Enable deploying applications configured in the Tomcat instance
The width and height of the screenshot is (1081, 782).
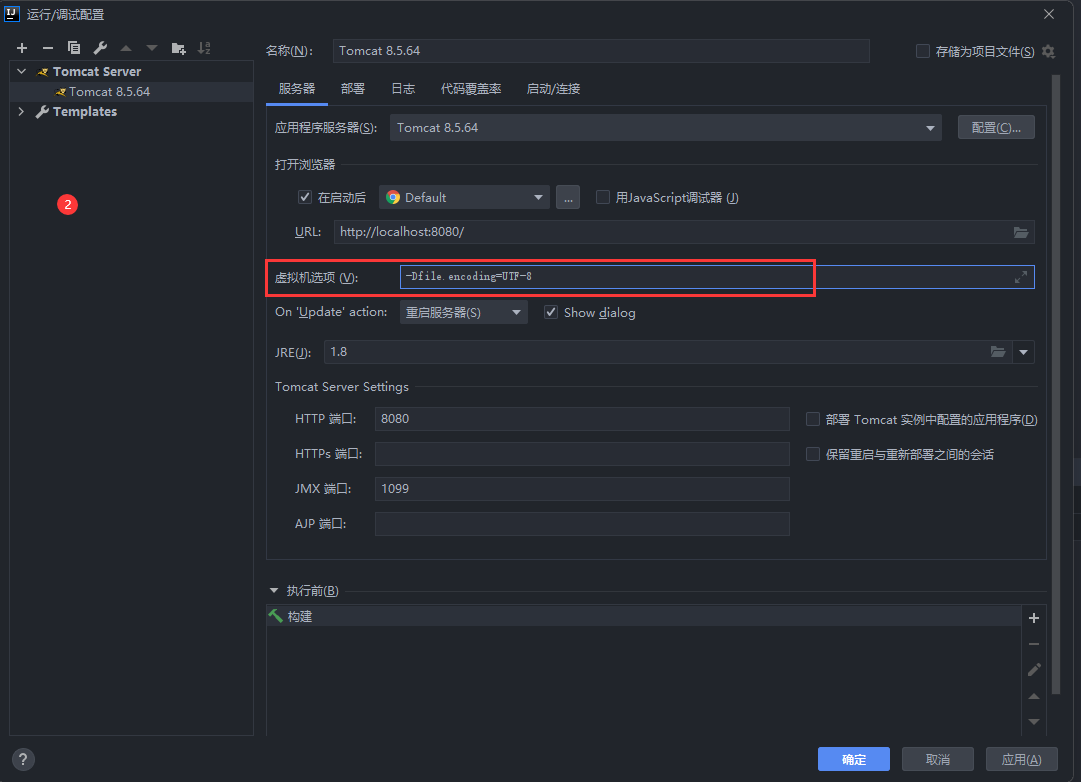point(813,419)
